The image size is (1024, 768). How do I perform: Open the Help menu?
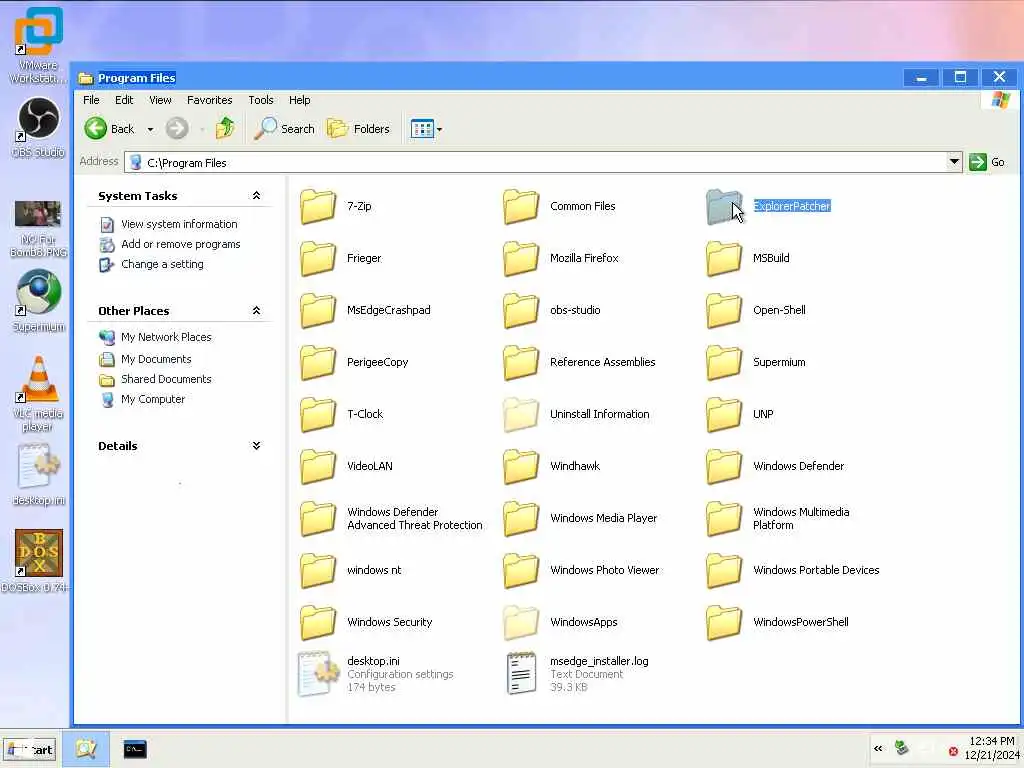pyautogui.click(x=300, y=100)
